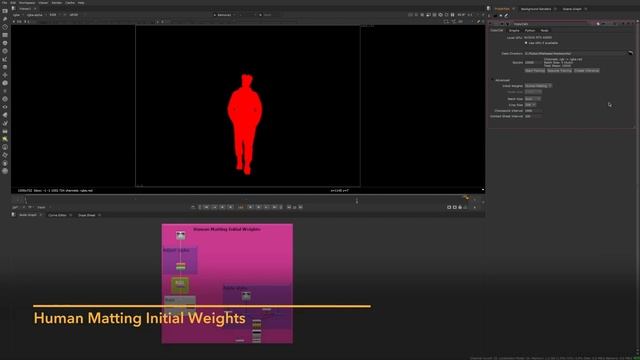
Task: Click the pencil icon under Properties tab
Action: tap(507, 16)
